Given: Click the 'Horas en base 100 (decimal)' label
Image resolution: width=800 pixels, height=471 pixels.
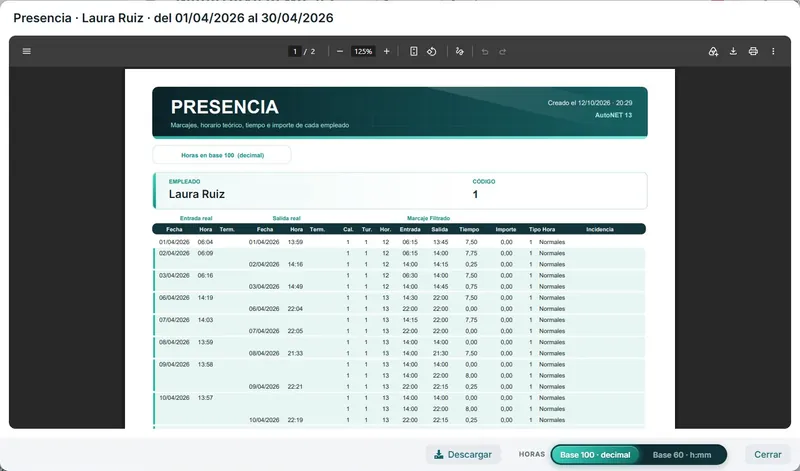Looking at the screenshot, I should click(222, 155).
